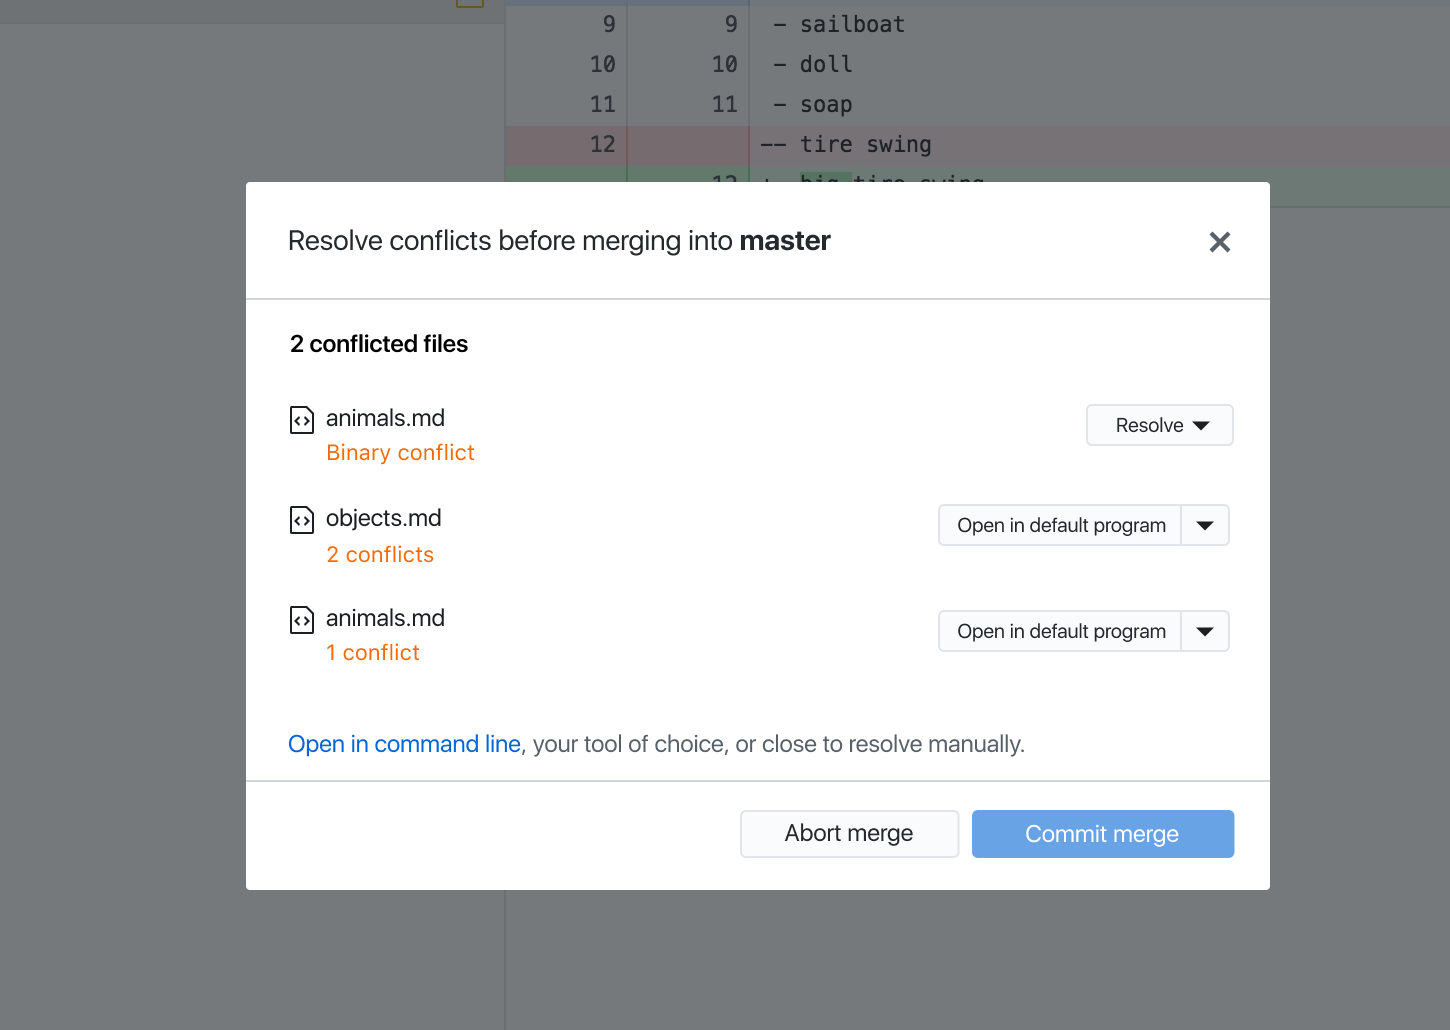Open the Resolve dropdown for animals.md
Image resolution: width=1450 pixels, height=1030 pixels.
coord(1159,425)
